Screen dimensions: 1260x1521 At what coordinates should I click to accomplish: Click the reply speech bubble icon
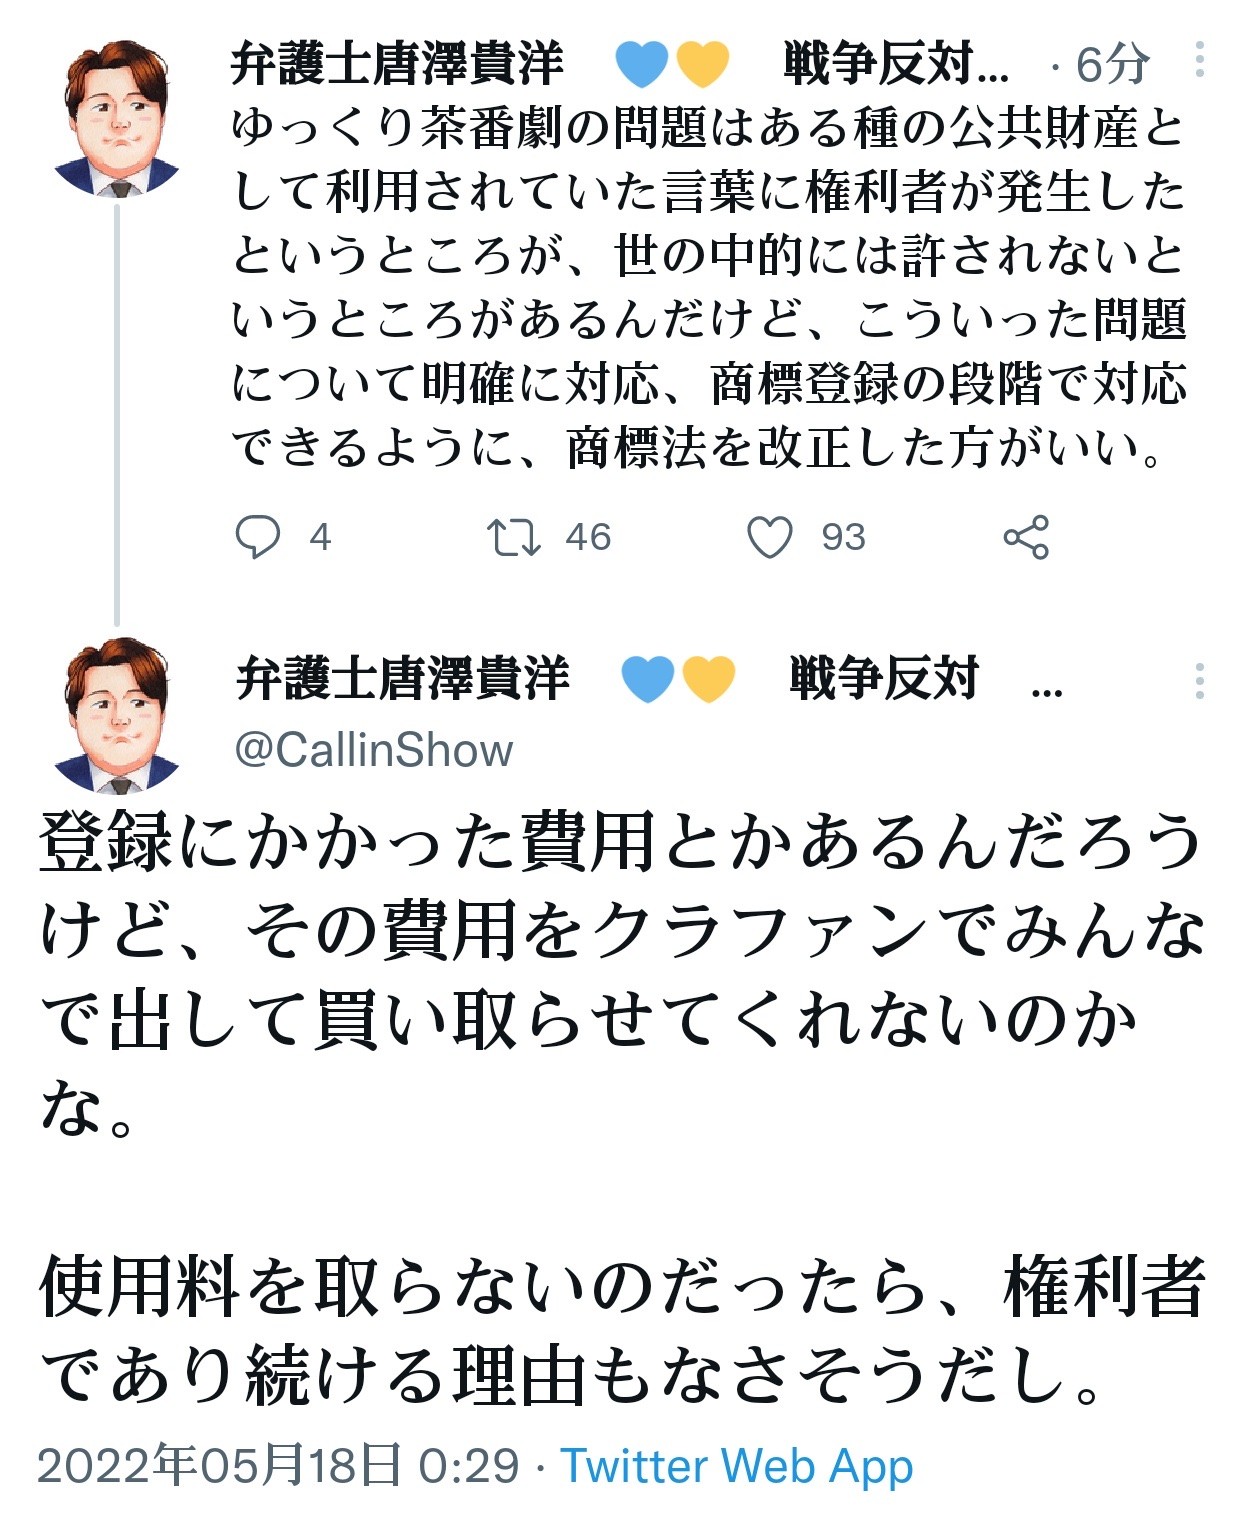point(257,537)
